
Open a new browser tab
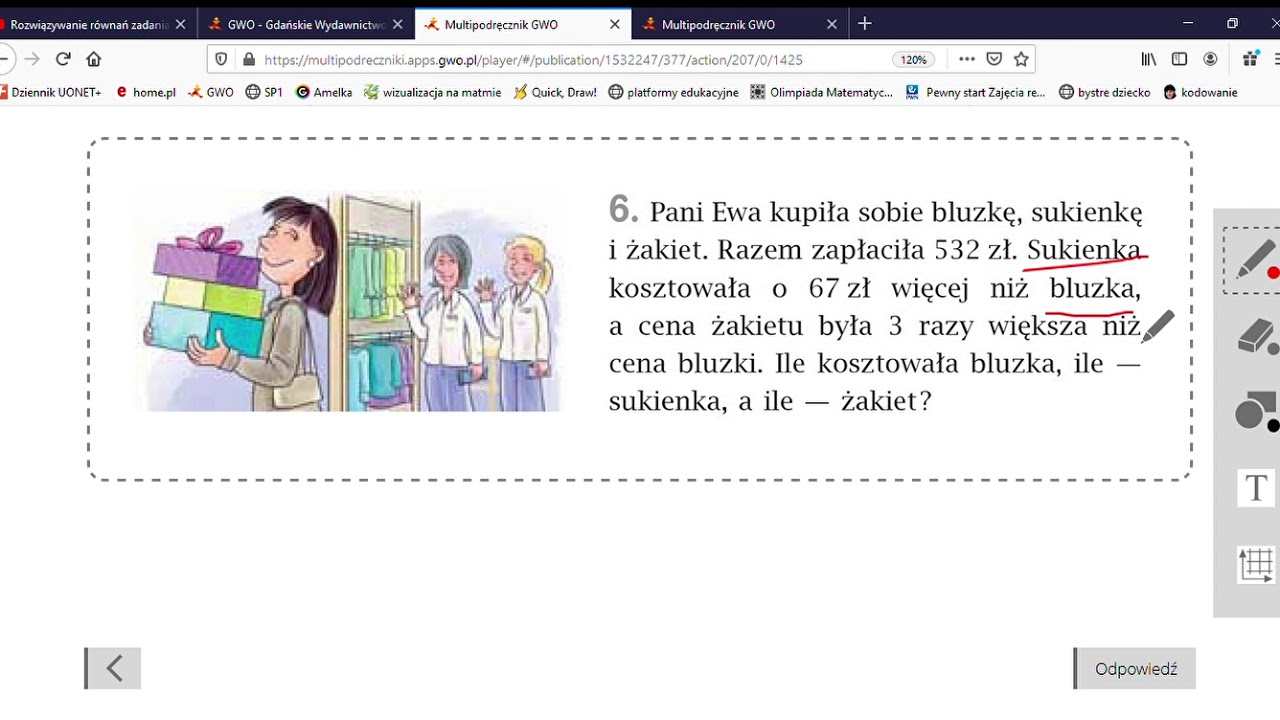tap(865, 23)
